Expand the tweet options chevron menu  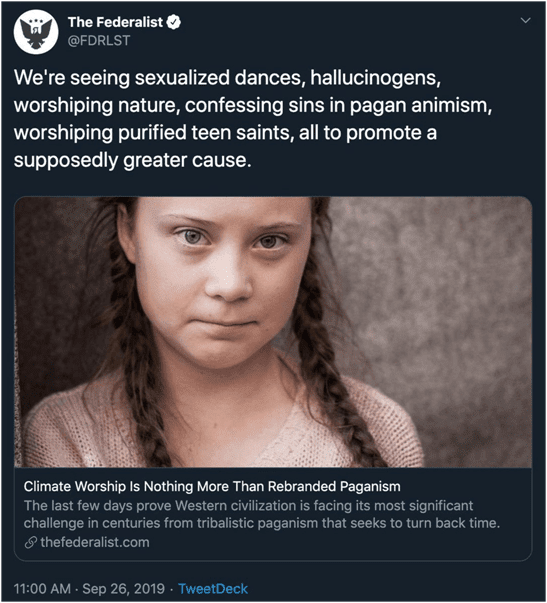(x=525, y=20)
